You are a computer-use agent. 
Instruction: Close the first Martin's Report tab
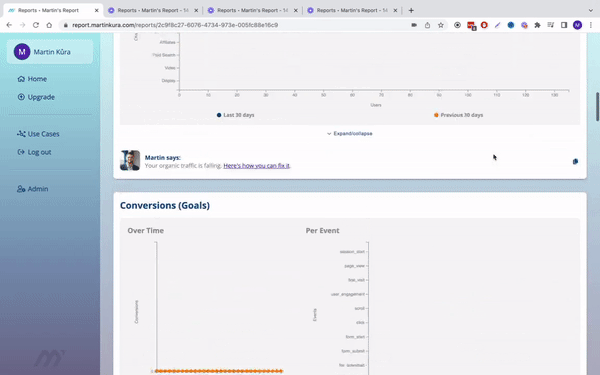pyautogui.click(x=96, y=10)
